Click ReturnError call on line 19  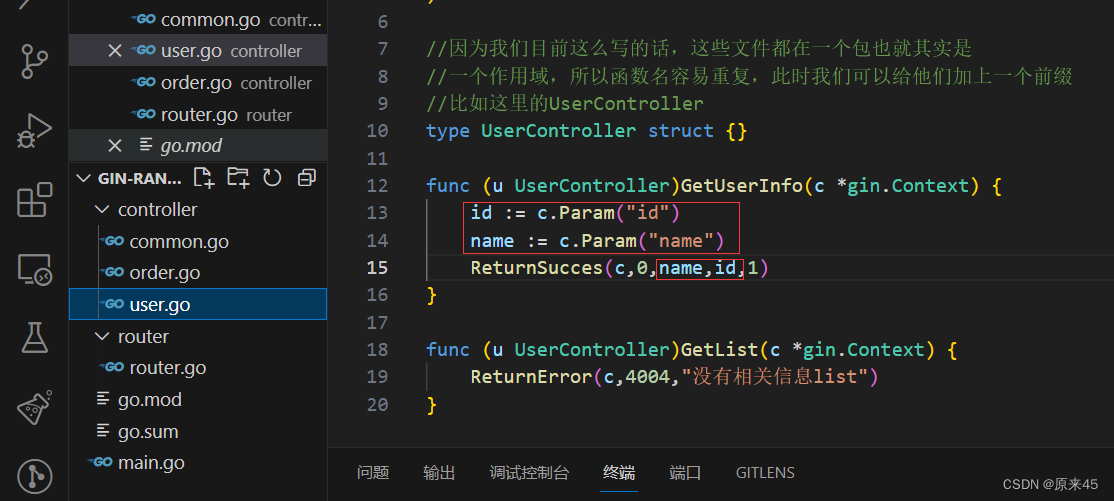[531, 377]
